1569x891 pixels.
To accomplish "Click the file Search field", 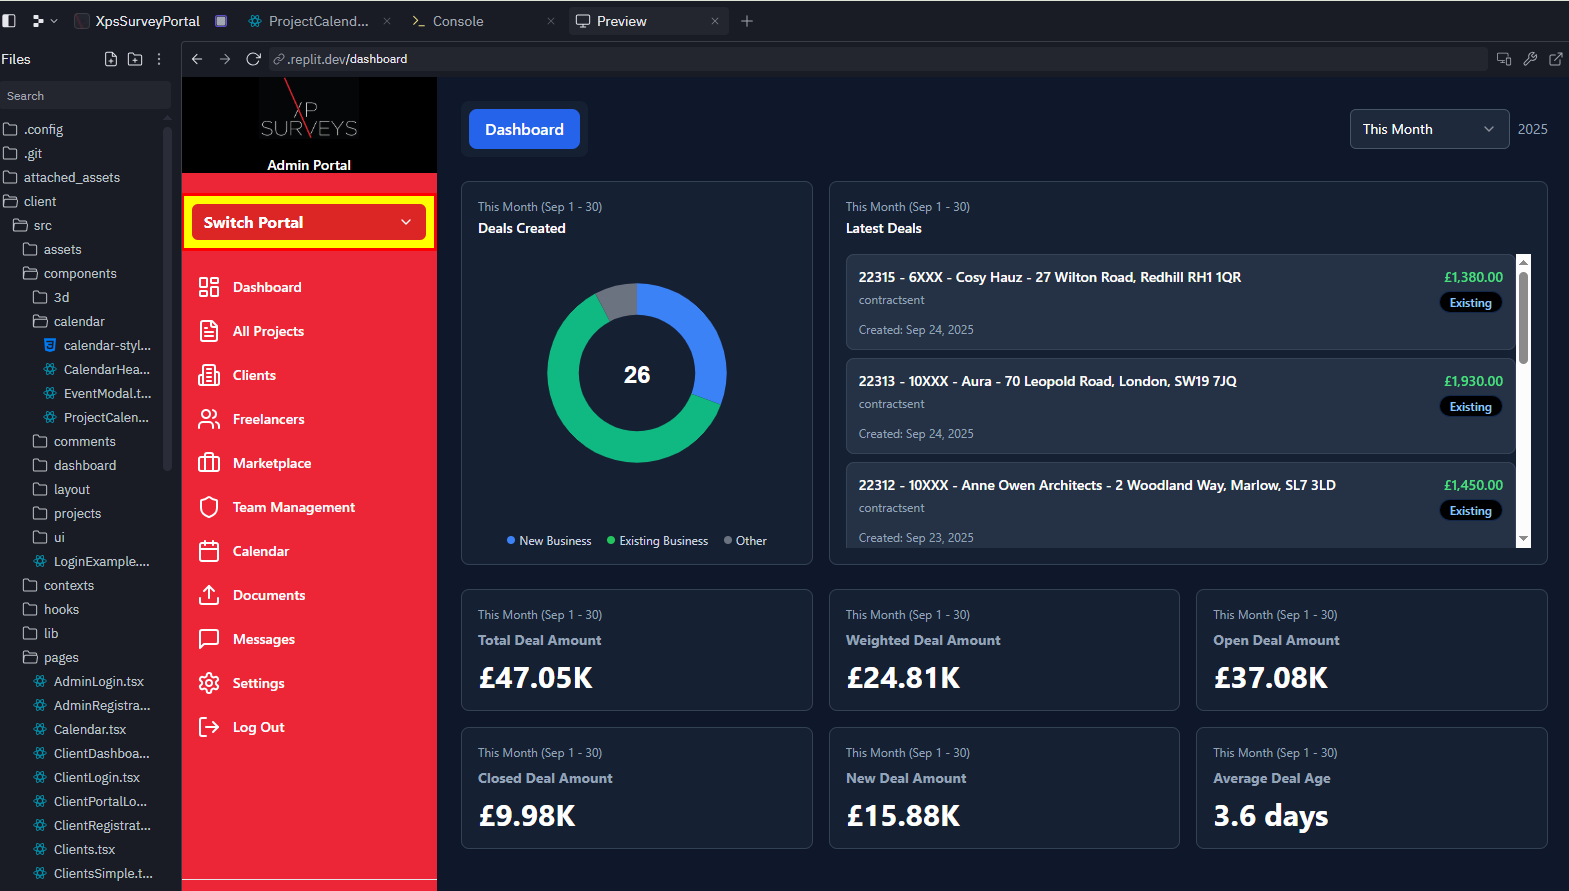I will (x=85, y=96).
